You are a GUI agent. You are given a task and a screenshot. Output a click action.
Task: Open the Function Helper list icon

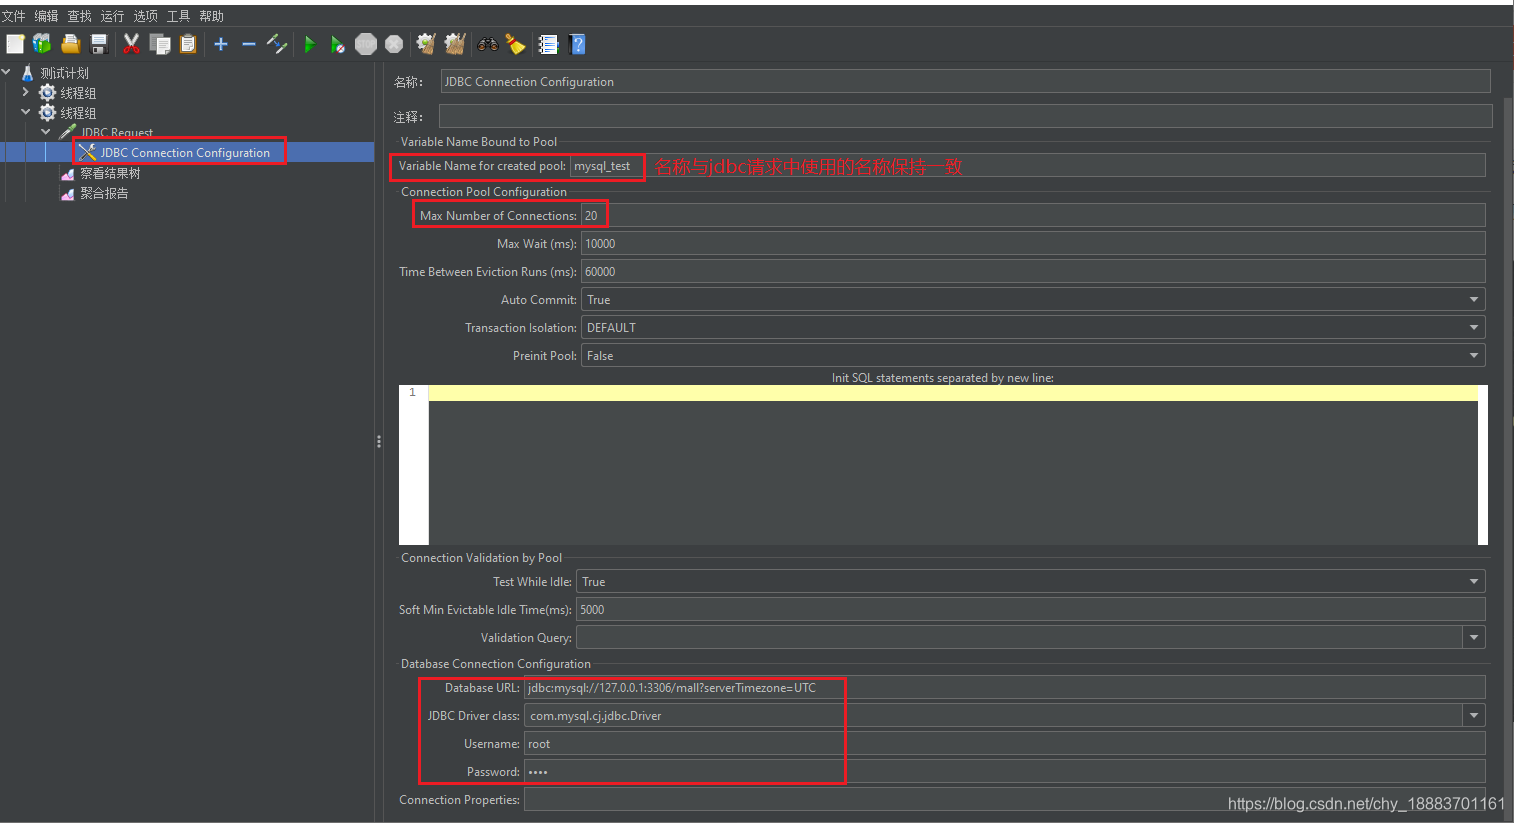tap(548, 44)
